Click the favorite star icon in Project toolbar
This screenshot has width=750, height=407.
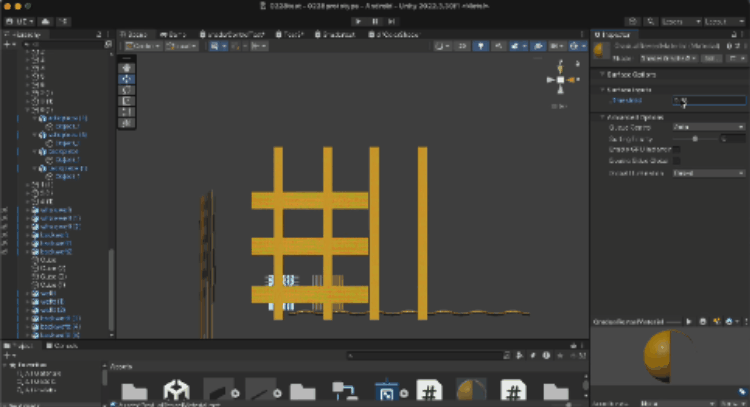pos(560,355)
